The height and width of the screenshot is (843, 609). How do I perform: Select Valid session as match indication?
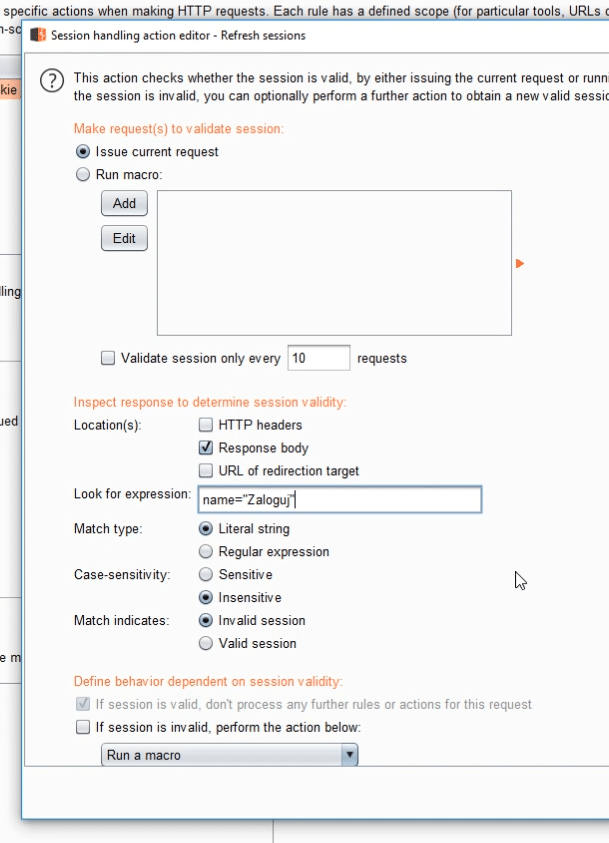tap(206, 643)
